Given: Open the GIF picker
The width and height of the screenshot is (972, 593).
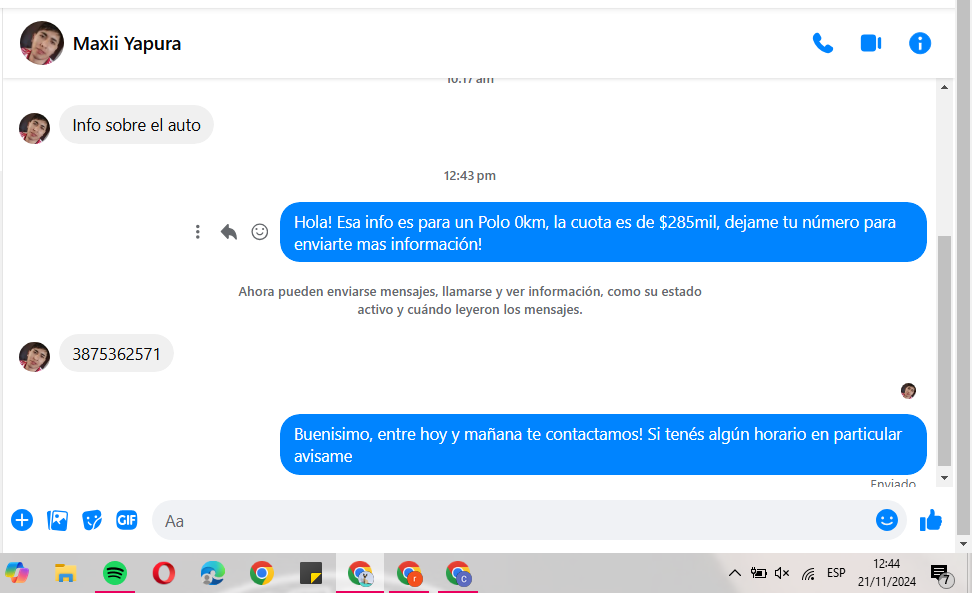Looking at the screenshot, I should tap(126, 520).
